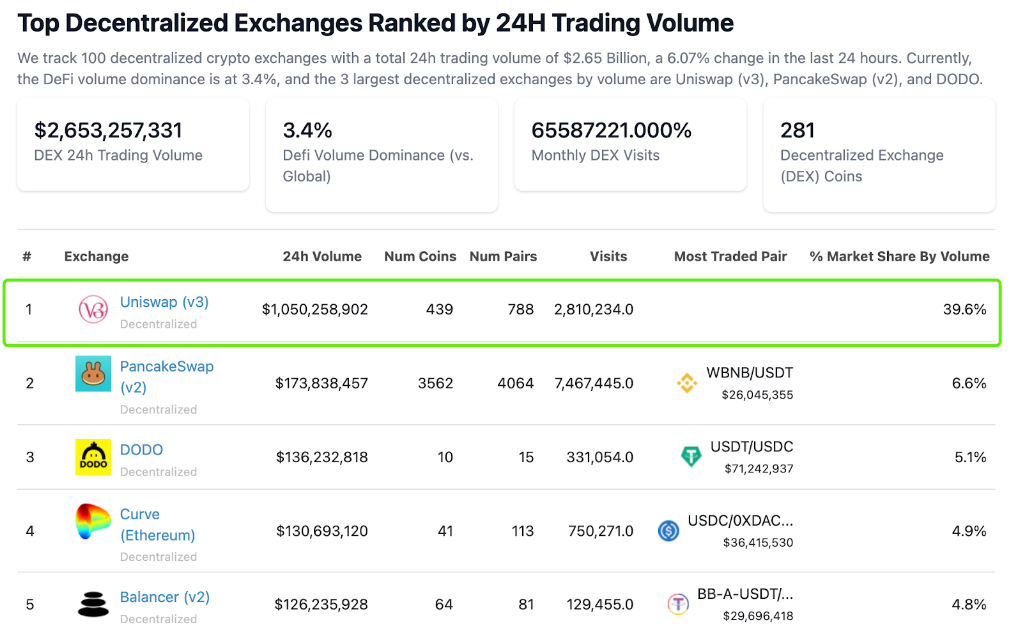Image resolution: width=1020 pixels, height=634 pixels.
Task: Click the 4064 pairs count cell
Action: pyautogui.click(x=516, y=384)
